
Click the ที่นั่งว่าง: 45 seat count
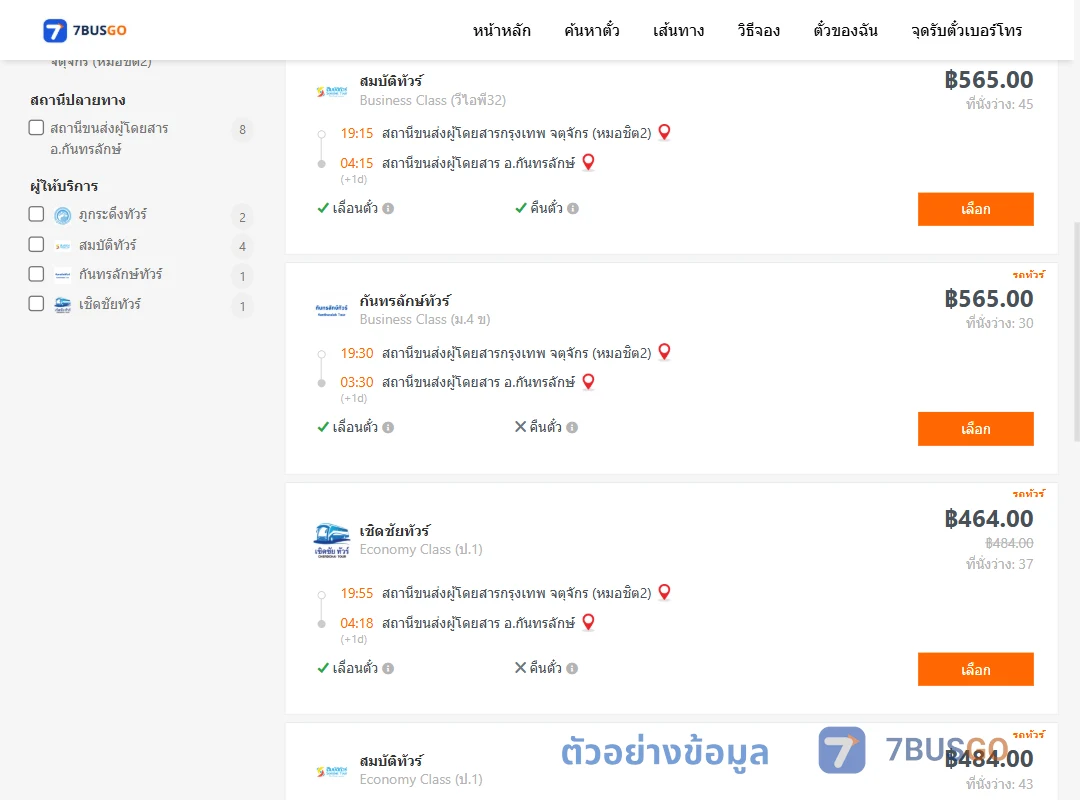pos(999,104)
